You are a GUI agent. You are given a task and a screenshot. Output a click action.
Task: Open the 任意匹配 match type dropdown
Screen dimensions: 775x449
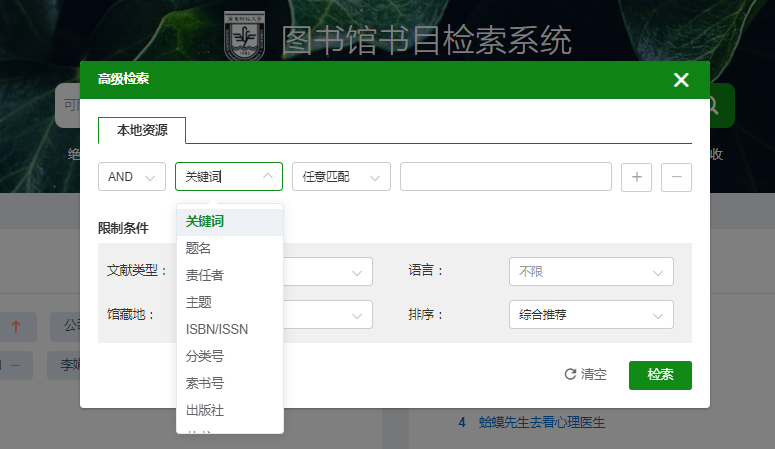point(340,177)
